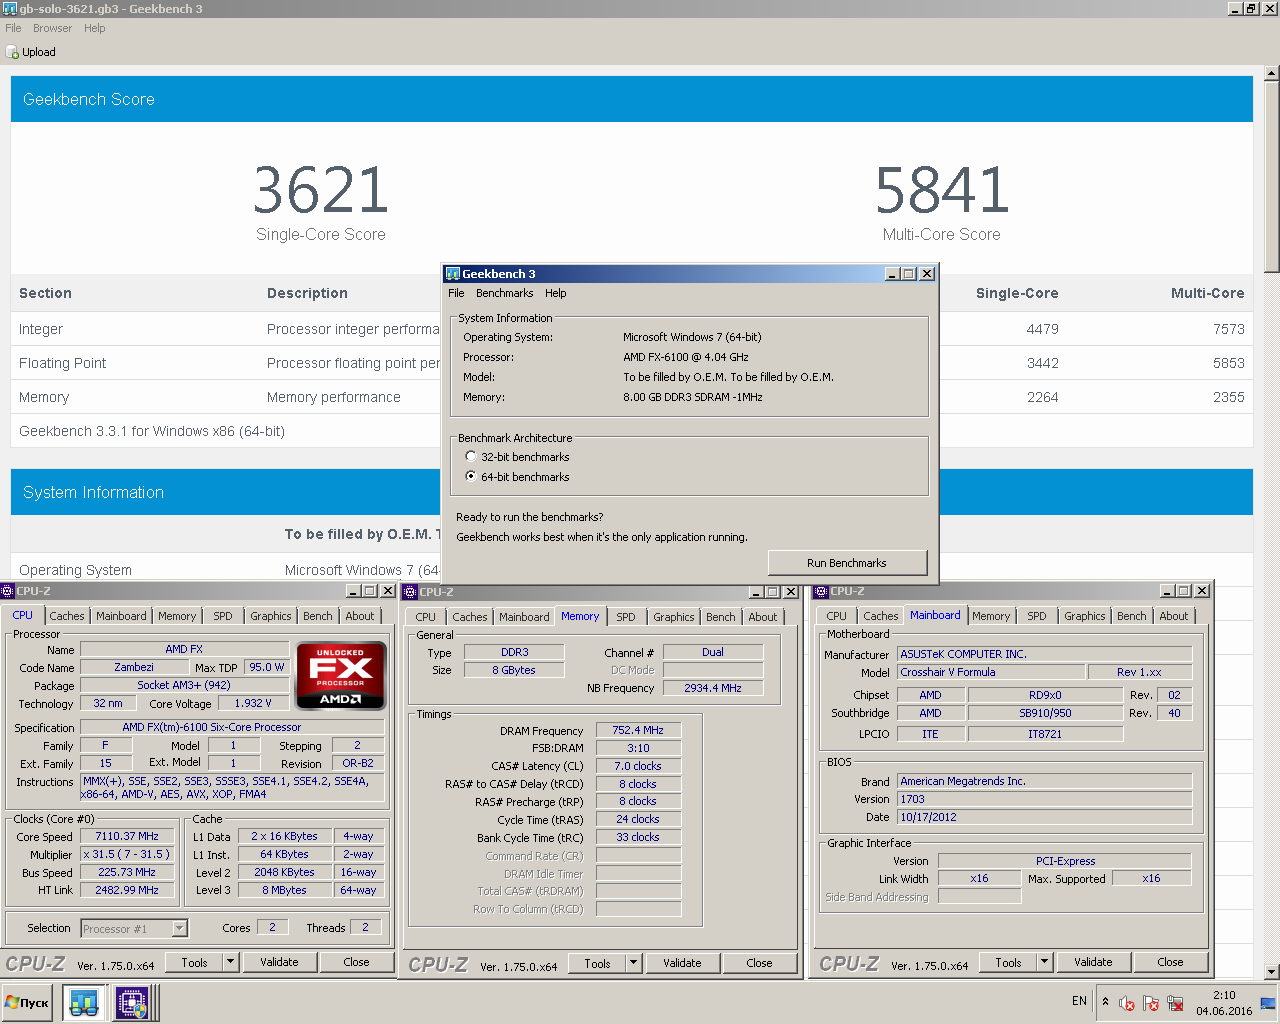Viewport: 1280px width, 1024px height.
Task: Click Geekbench 3 dialog title bar icon
Action: pyautogui.click(x=453, y=273)
